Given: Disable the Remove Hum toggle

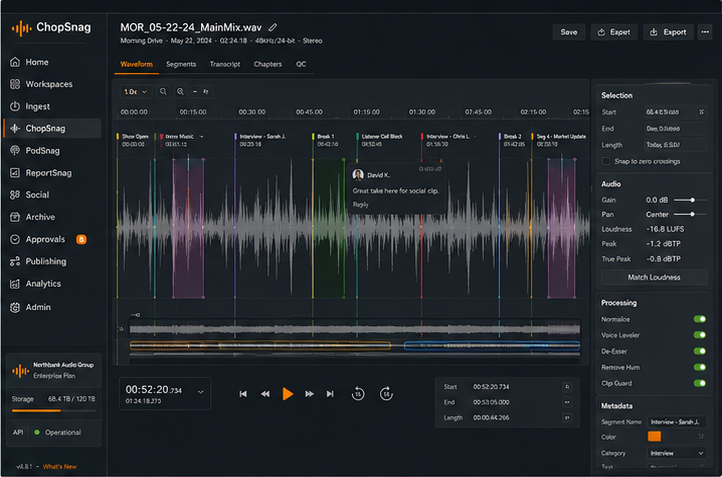Looking at the screenshot, I should coord(699,367).
